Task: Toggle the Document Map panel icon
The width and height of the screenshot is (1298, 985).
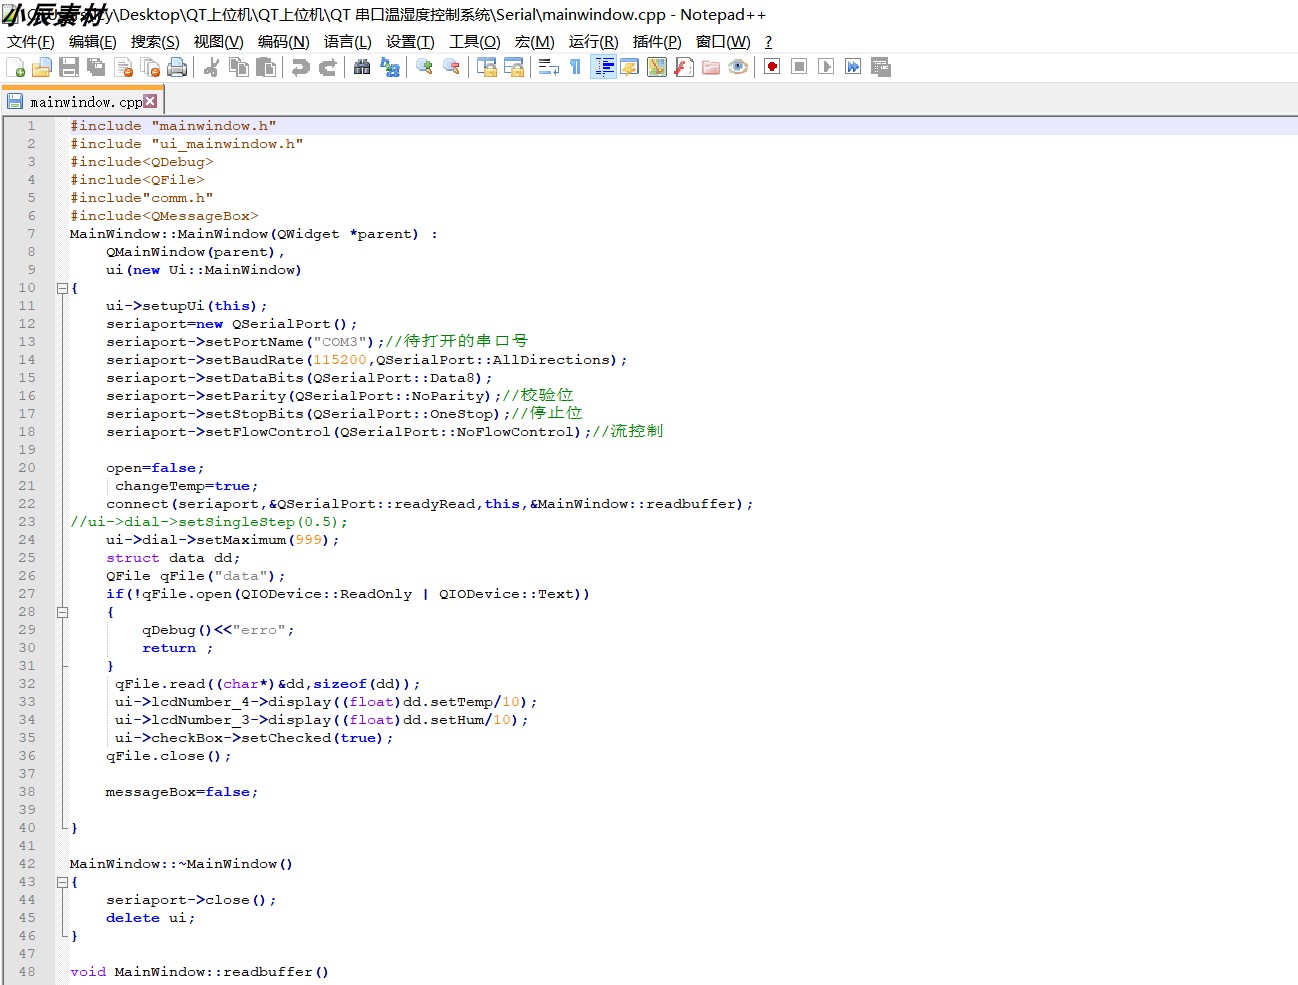Action: pos(657,67)
